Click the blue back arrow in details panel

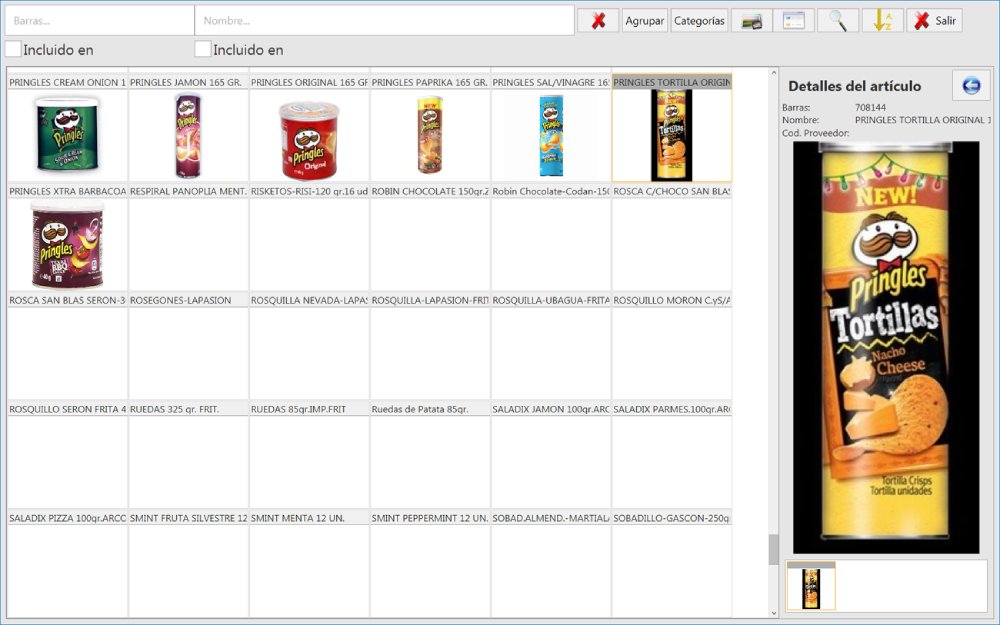click(970, 86)
